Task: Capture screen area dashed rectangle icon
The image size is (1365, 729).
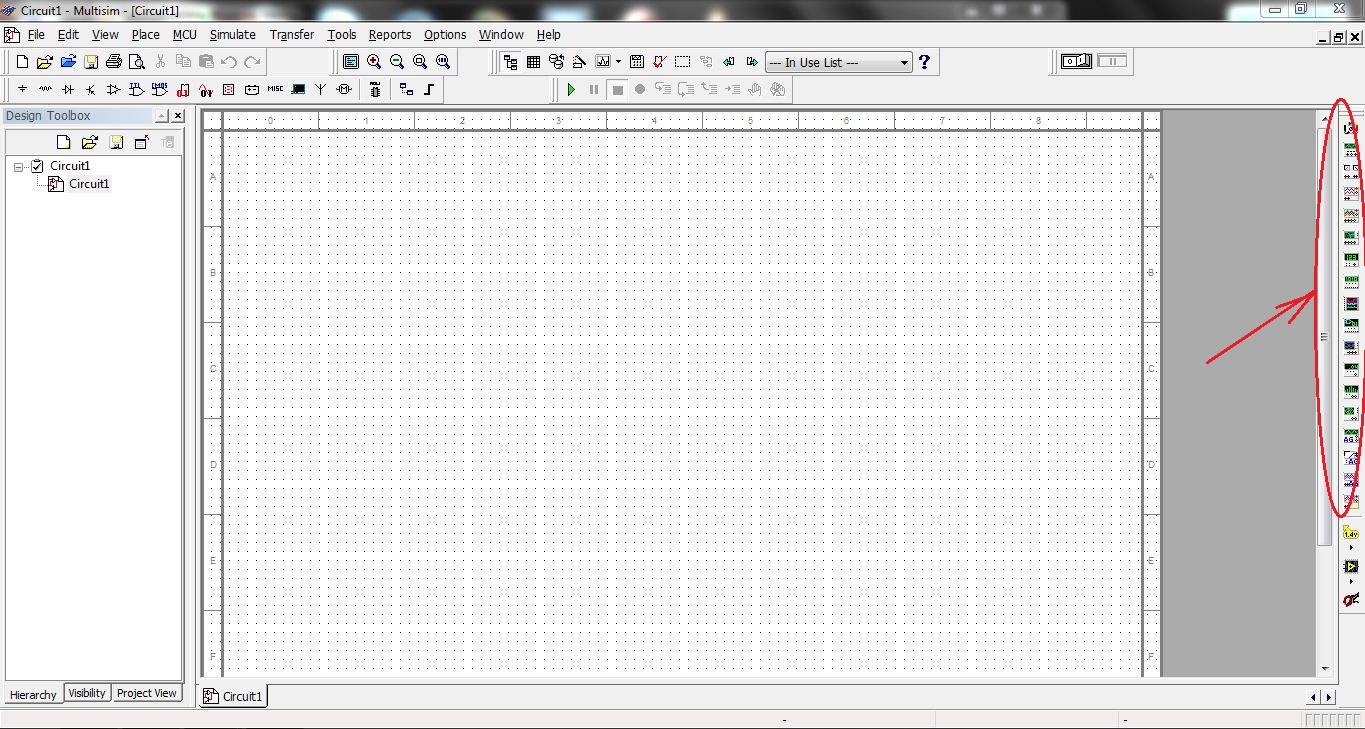Action: point(682,62)
